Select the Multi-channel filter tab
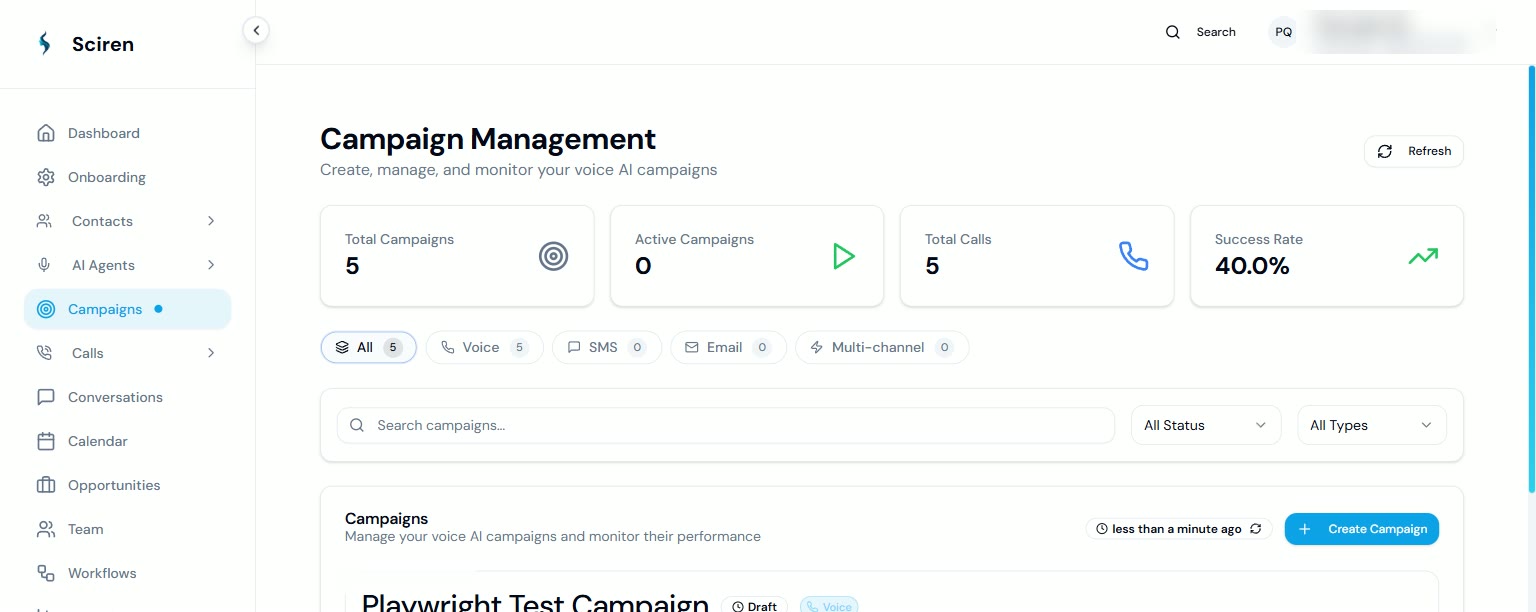 882,347
